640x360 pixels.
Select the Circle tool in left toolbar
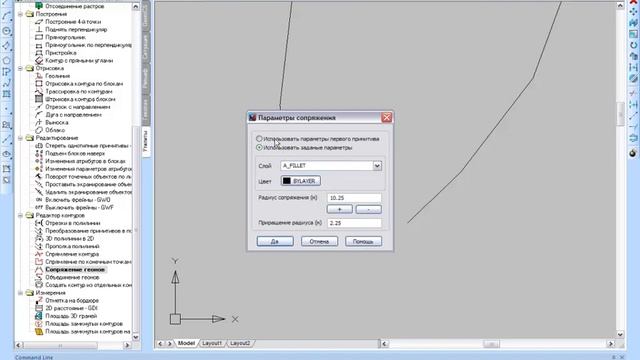6,31
